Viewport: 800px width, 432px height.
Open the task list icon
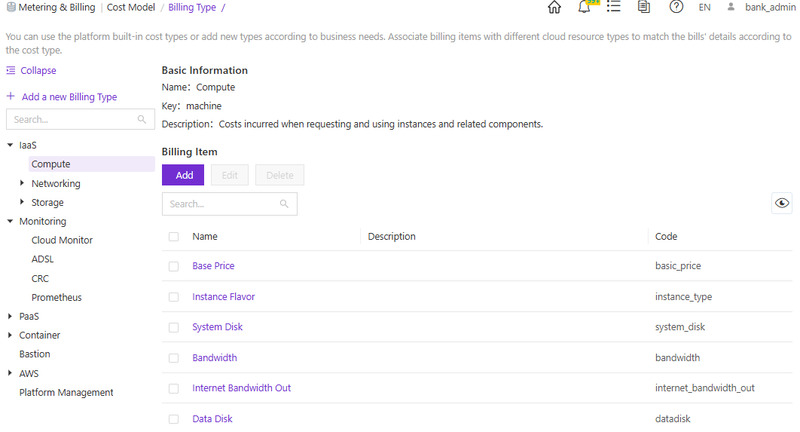click(x=613, y=7)
